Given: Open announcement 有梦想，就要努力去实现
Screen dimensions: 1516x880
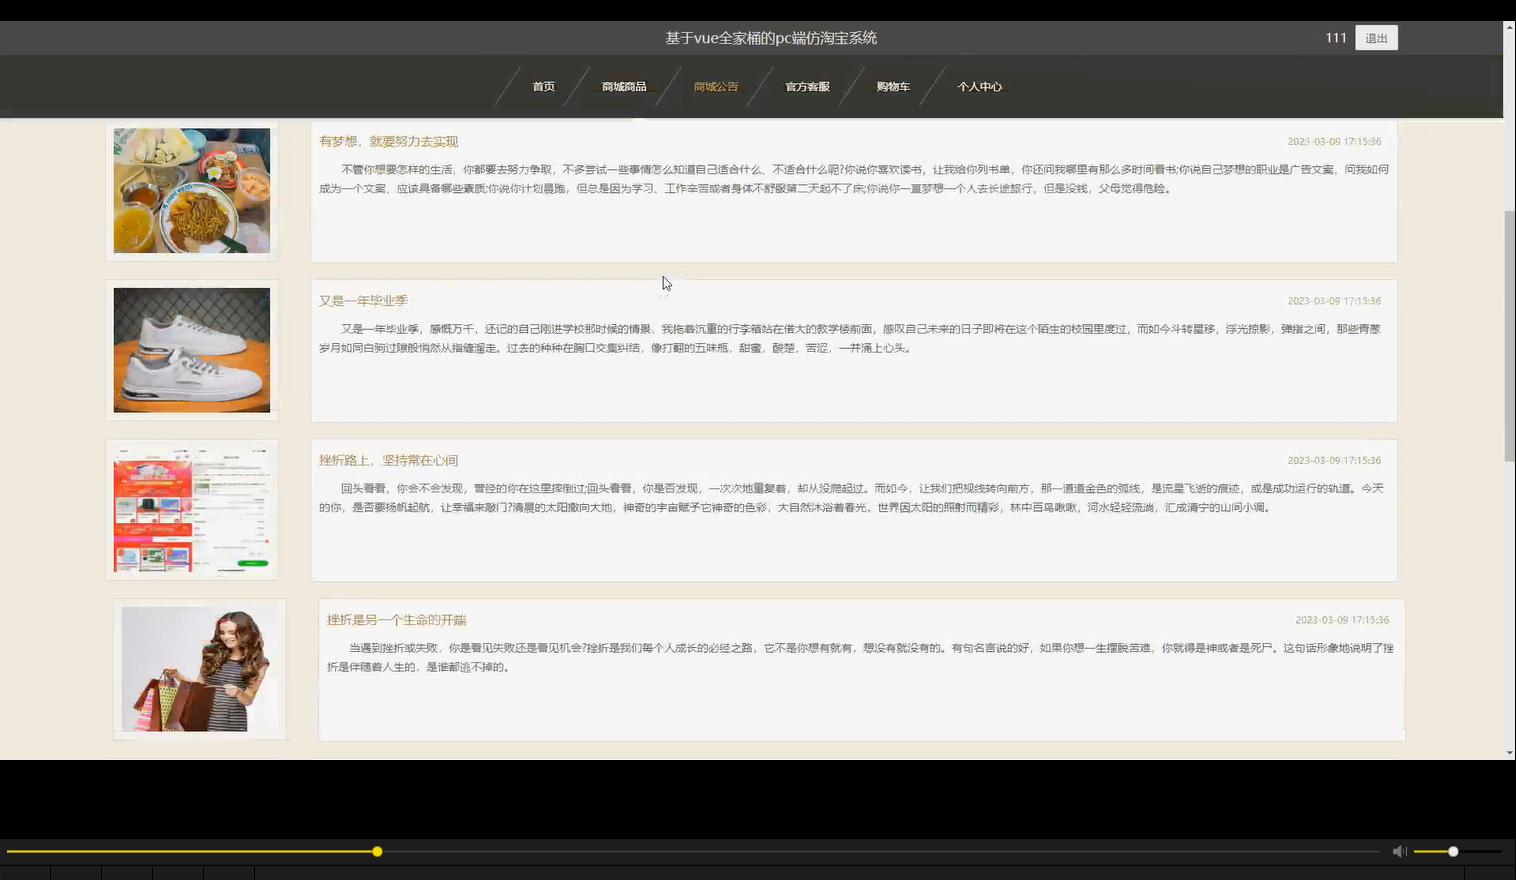Looking at the screenshot, I should 389,141.
